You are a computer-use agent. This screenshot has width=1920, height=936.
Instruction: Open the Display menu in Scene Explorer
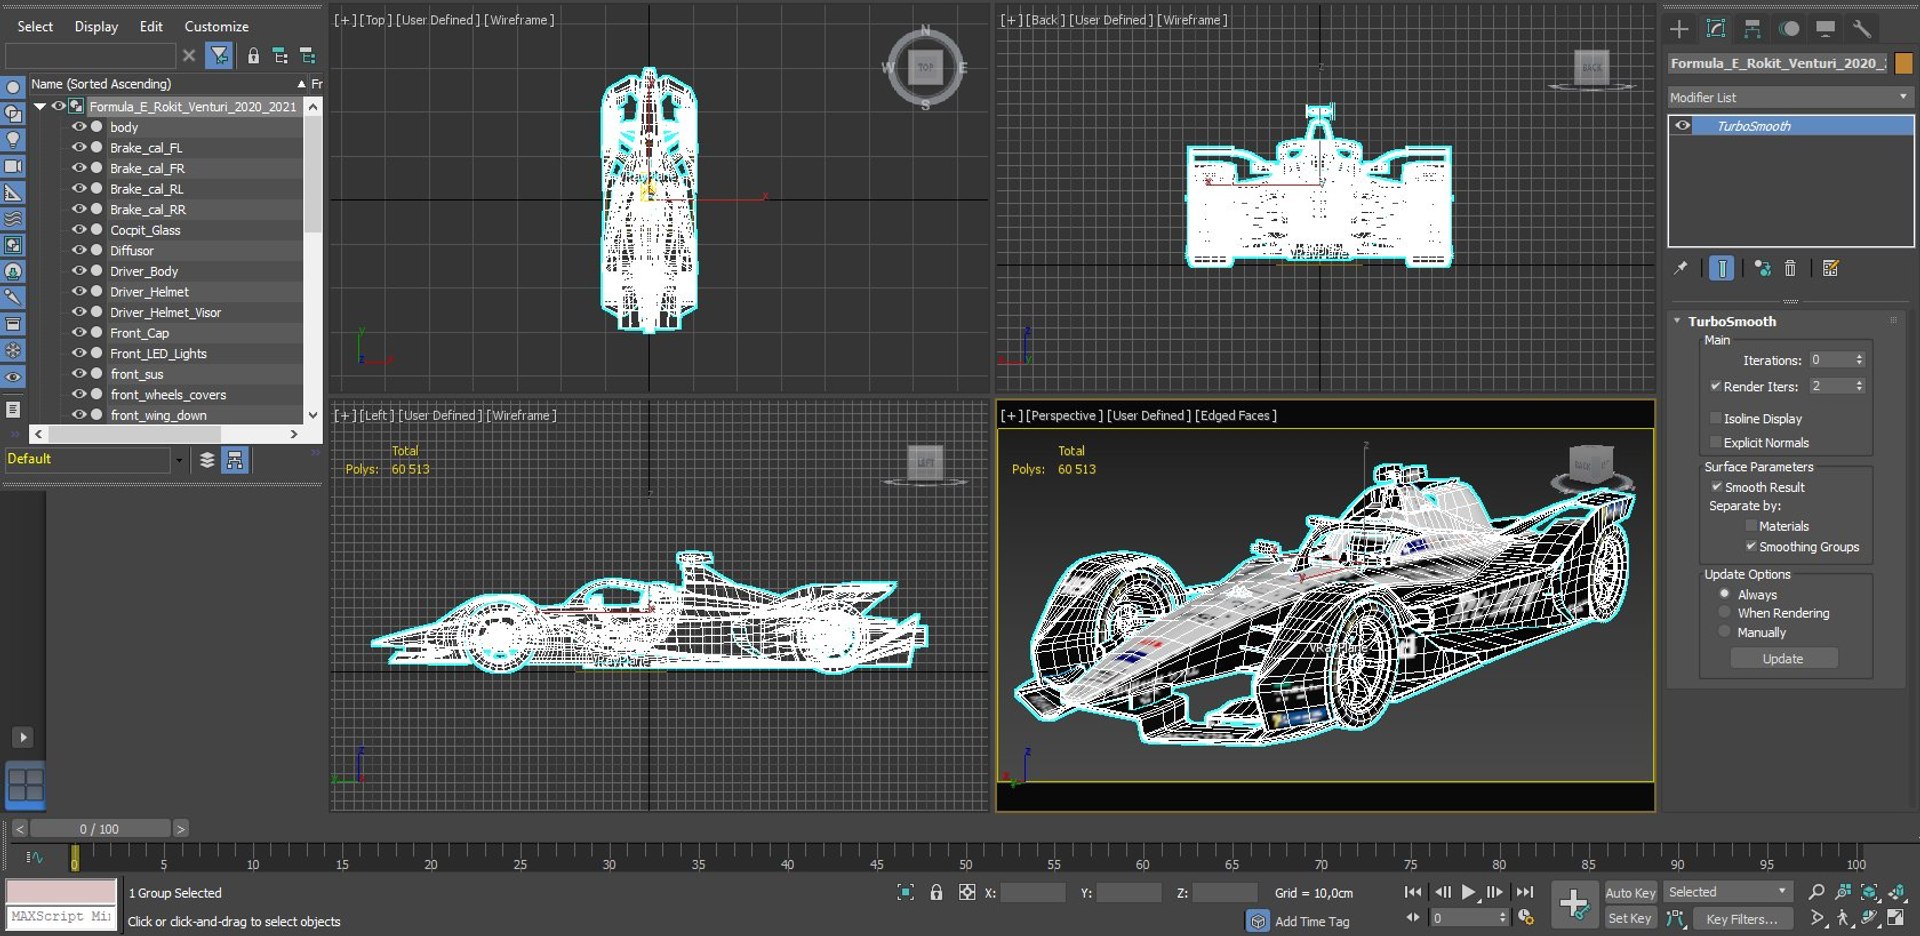coord(96,26)
